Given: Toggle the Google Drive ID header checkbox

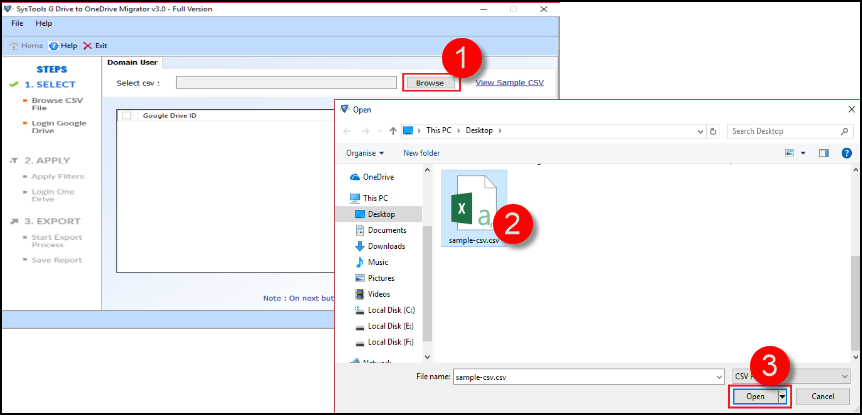Looking at the screenshot, I should point(127,115).
